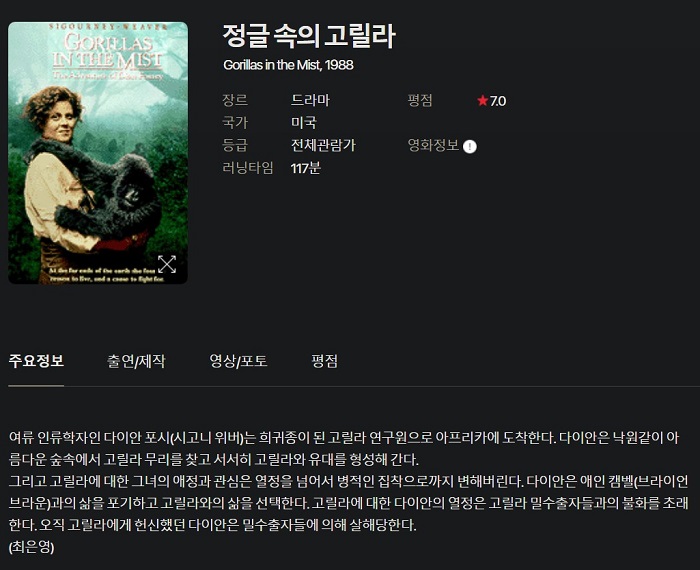Click the 전체관람가 rating grade text
700x570 pixels.
coord(323,145)
